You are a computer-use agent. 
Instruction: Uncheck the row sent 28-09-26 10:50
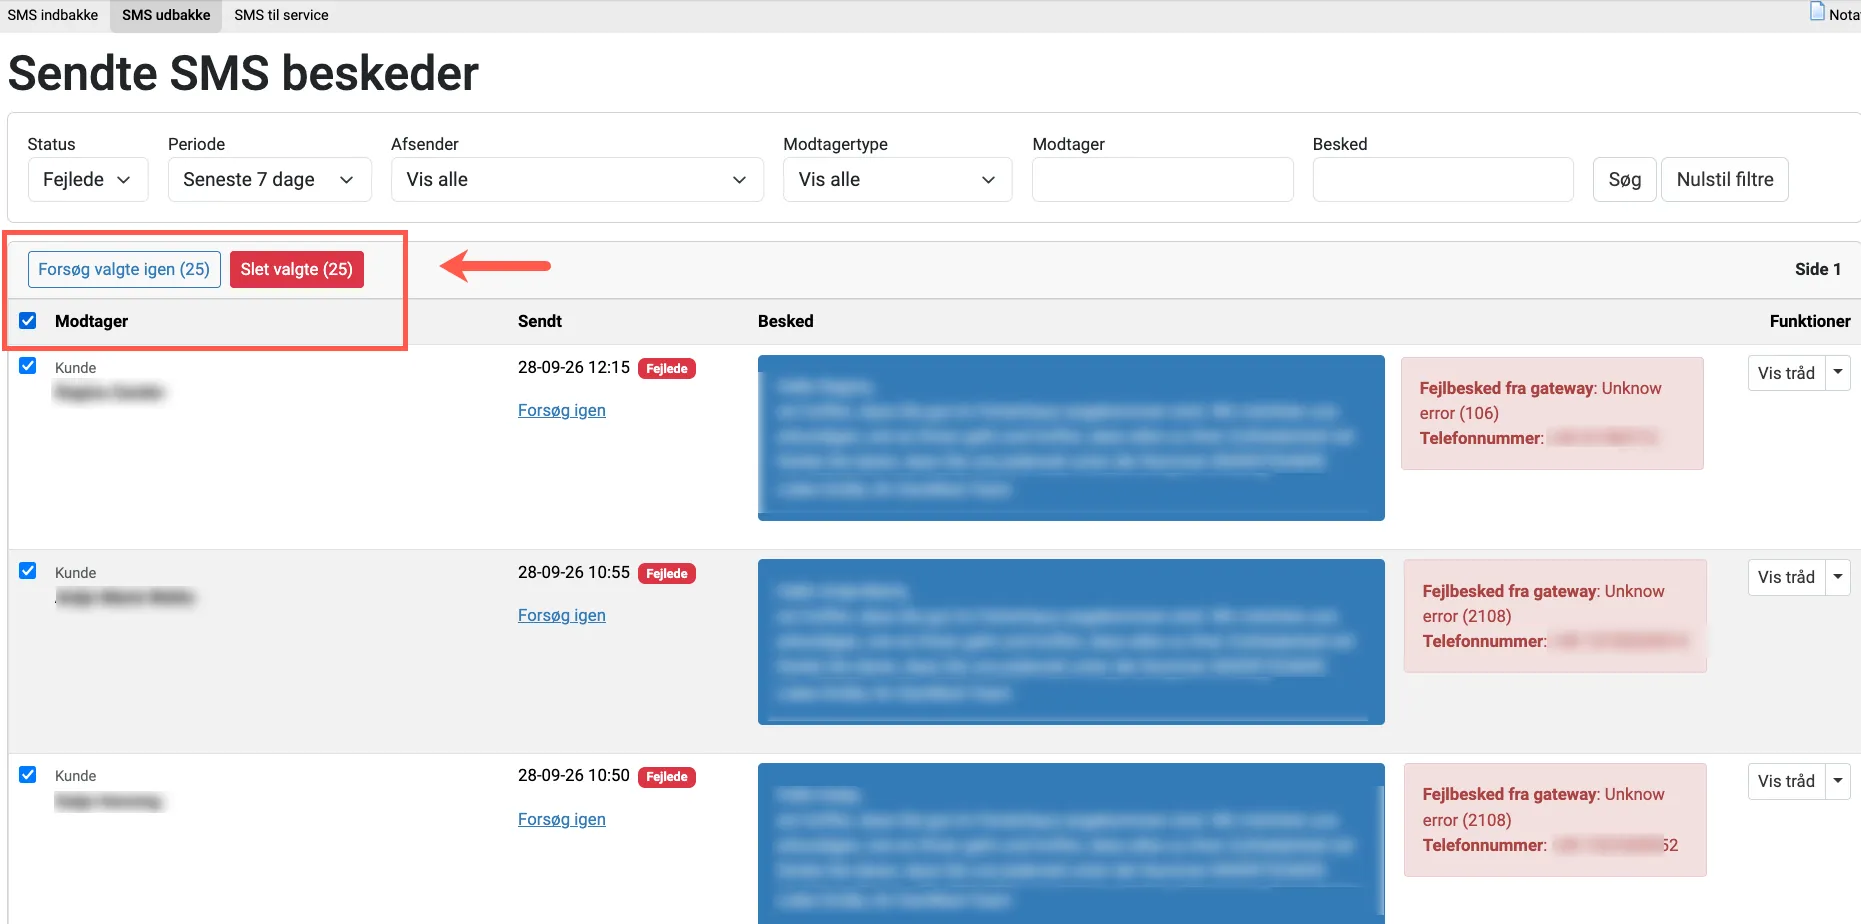click(x=28, y=775)
